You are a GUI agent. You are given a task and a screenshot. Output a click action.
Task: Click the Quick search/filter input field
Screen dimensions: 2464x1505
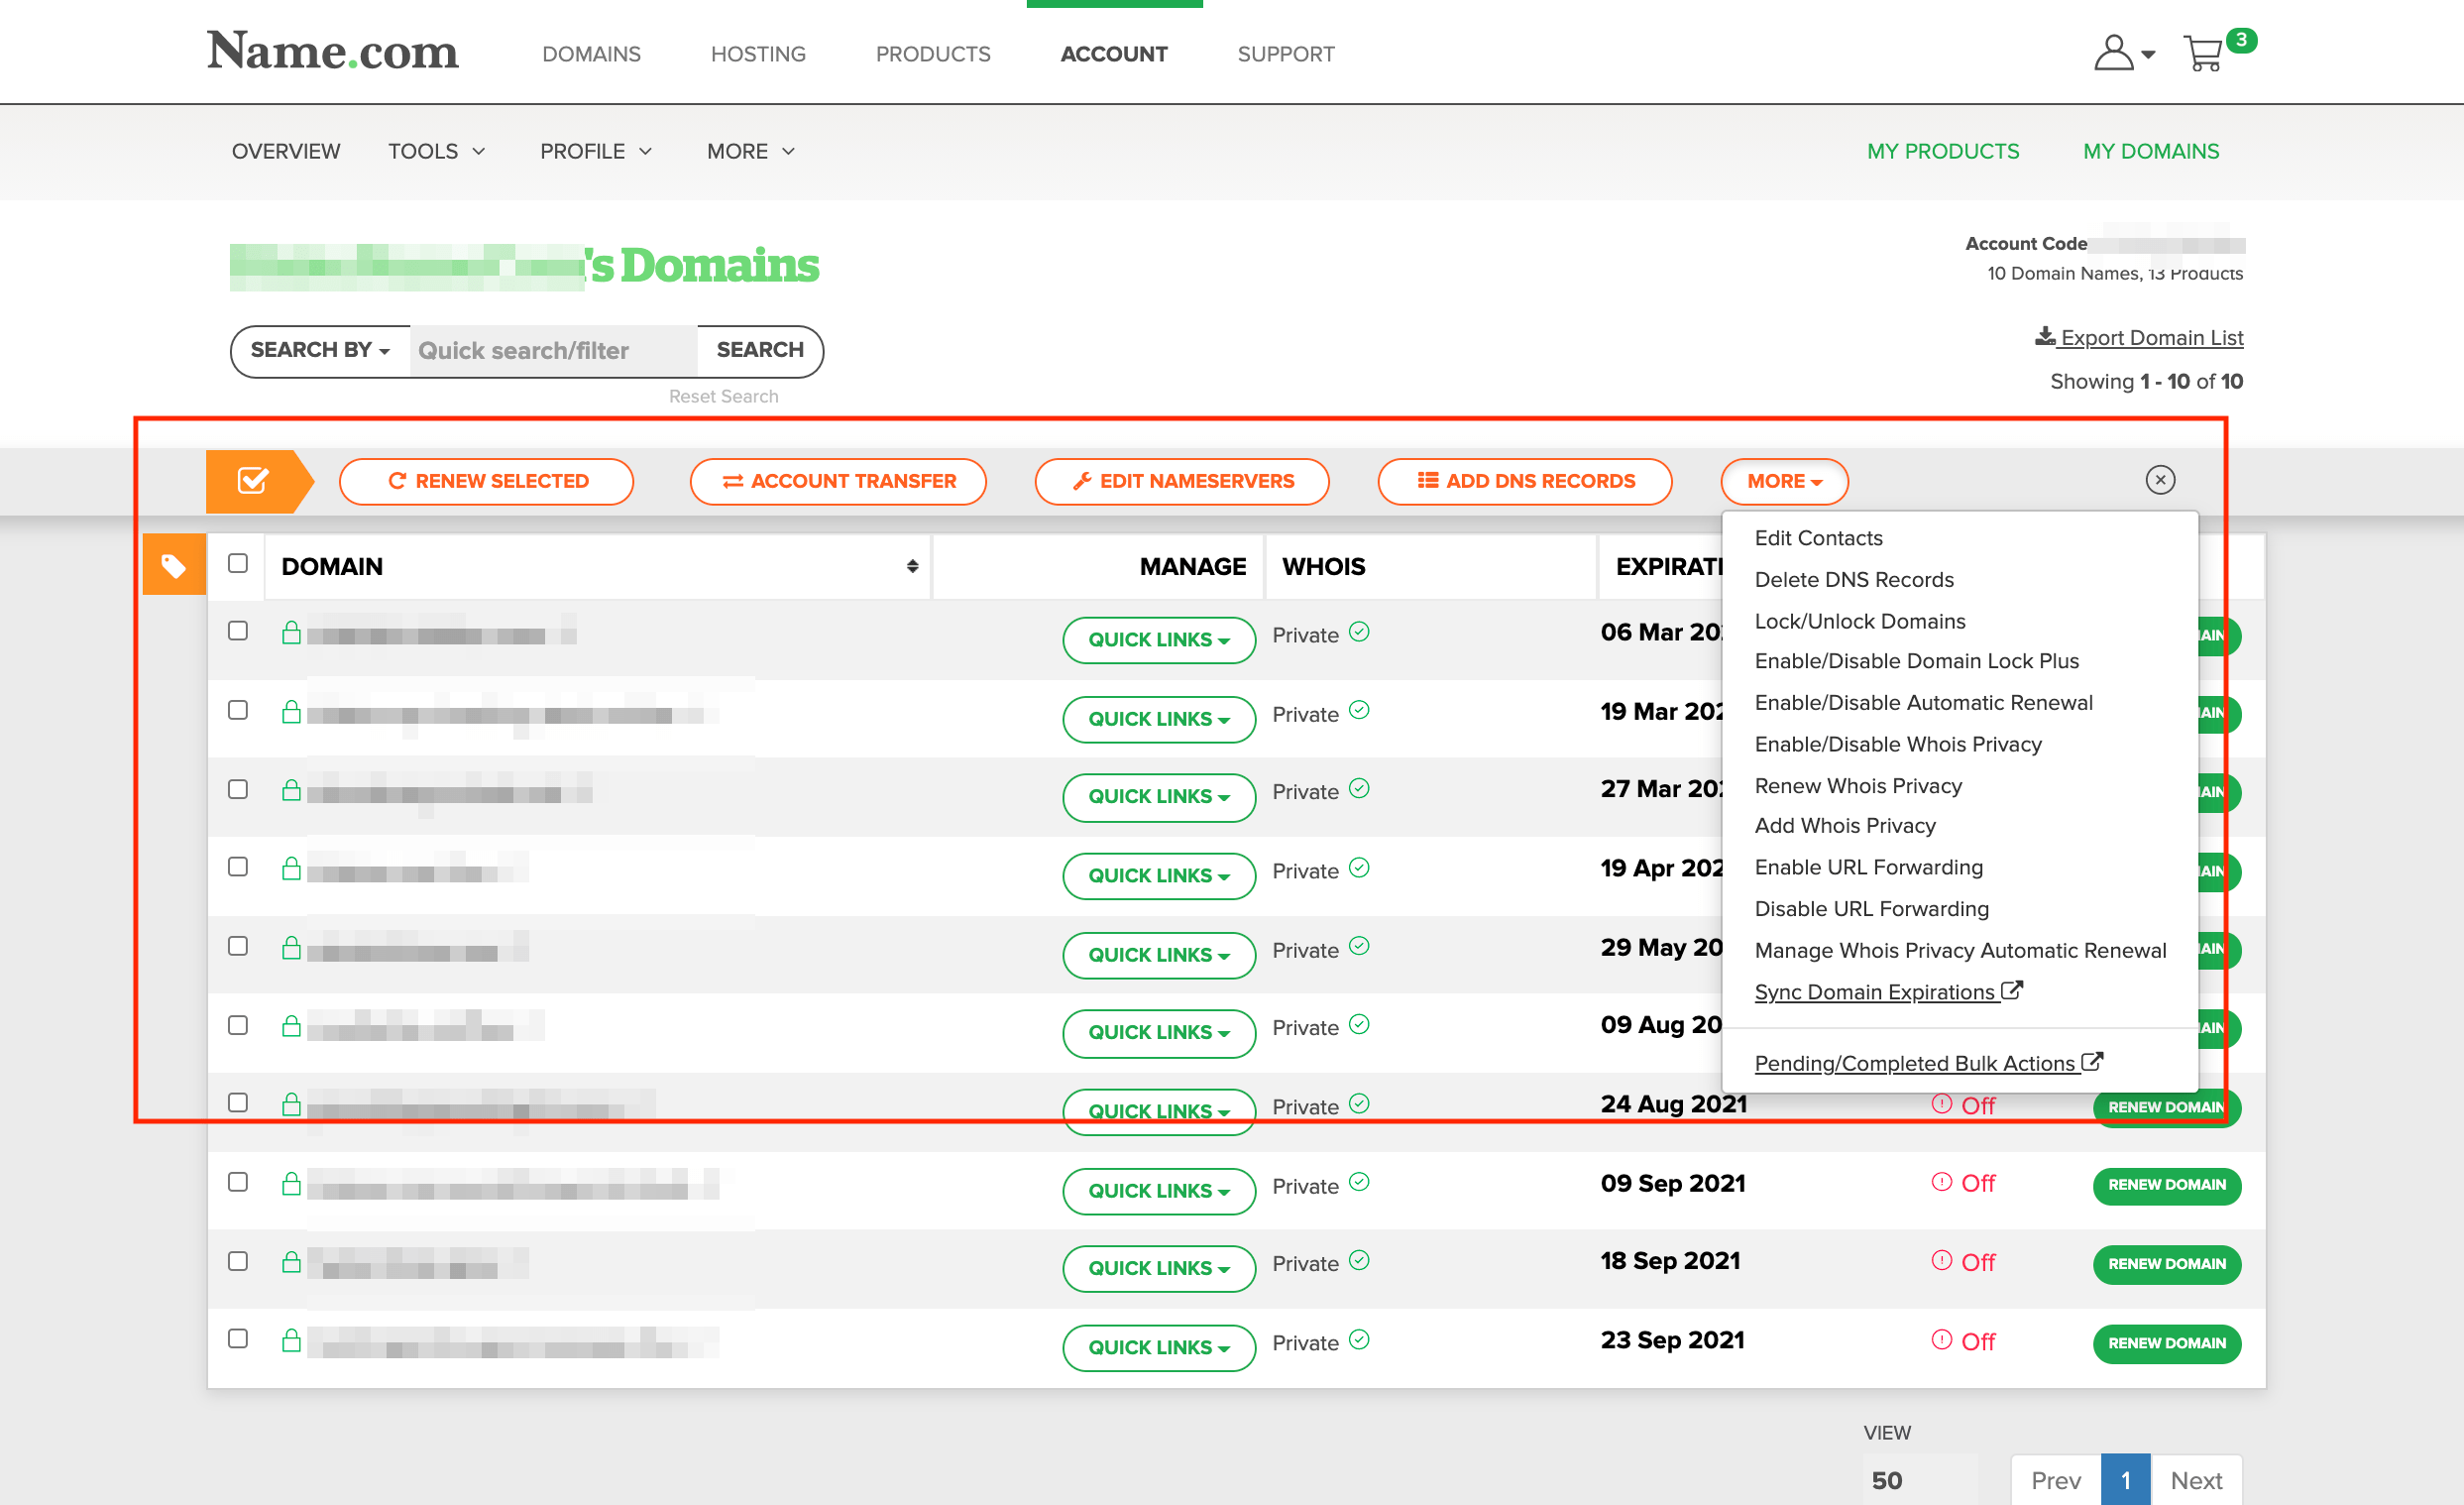click(553, 350)
